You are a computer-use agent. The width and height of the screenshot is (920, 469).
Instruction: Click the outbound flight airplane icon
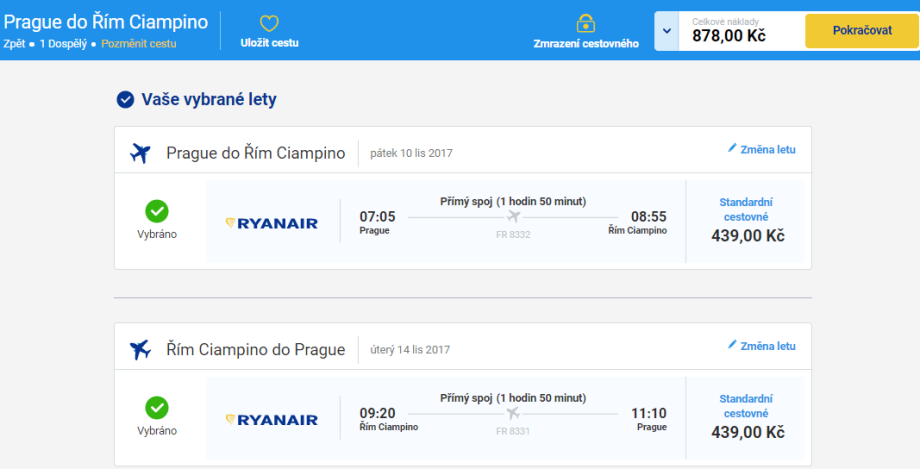click(x=140, y=153)
